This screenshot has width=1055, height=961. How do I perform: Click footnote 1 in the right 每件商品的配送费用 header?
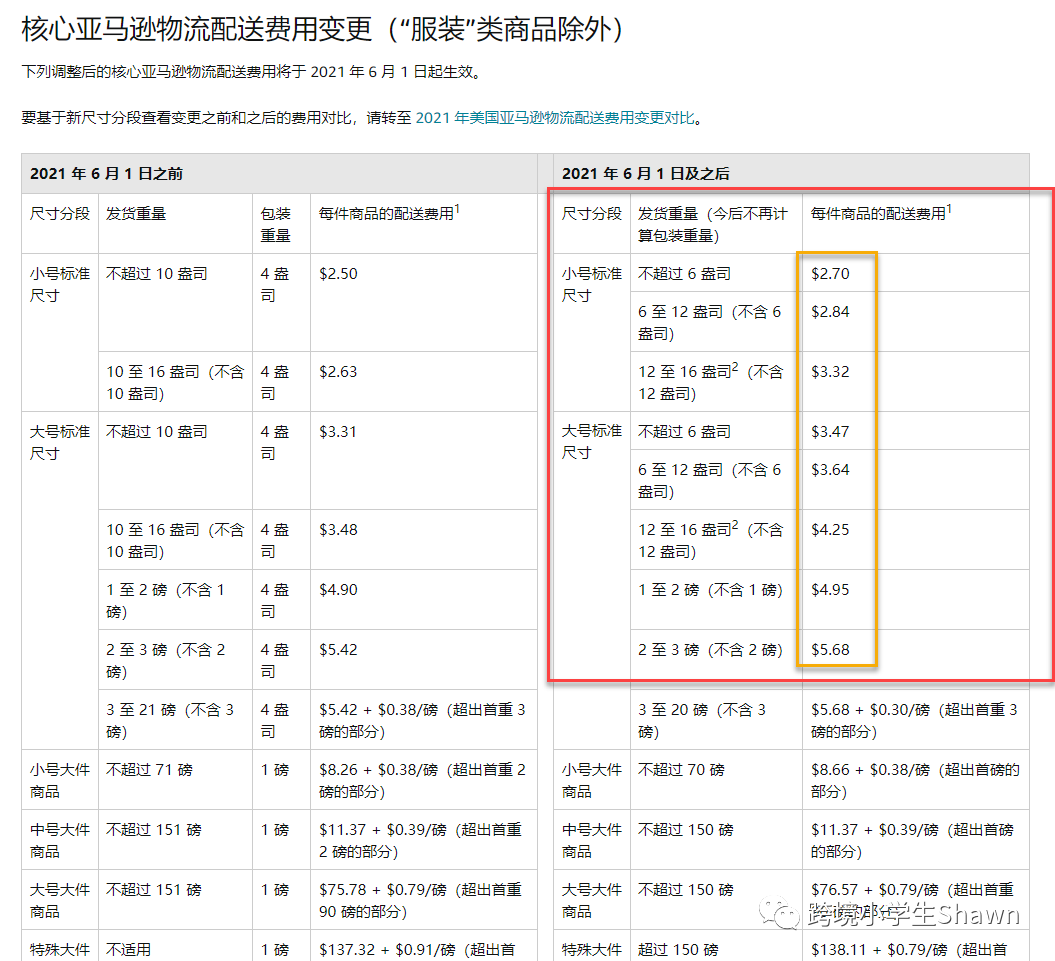948,209
